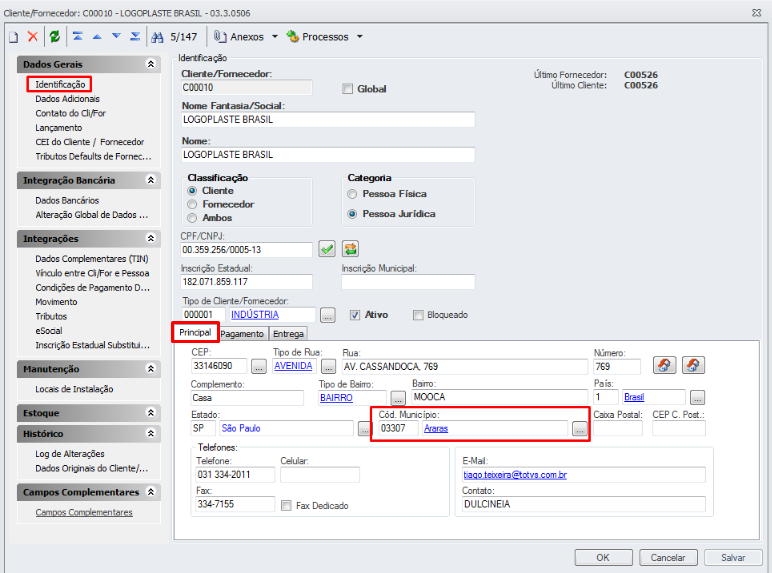
Task: Go to previous record arrow
Action: click(x=97, y=36)
